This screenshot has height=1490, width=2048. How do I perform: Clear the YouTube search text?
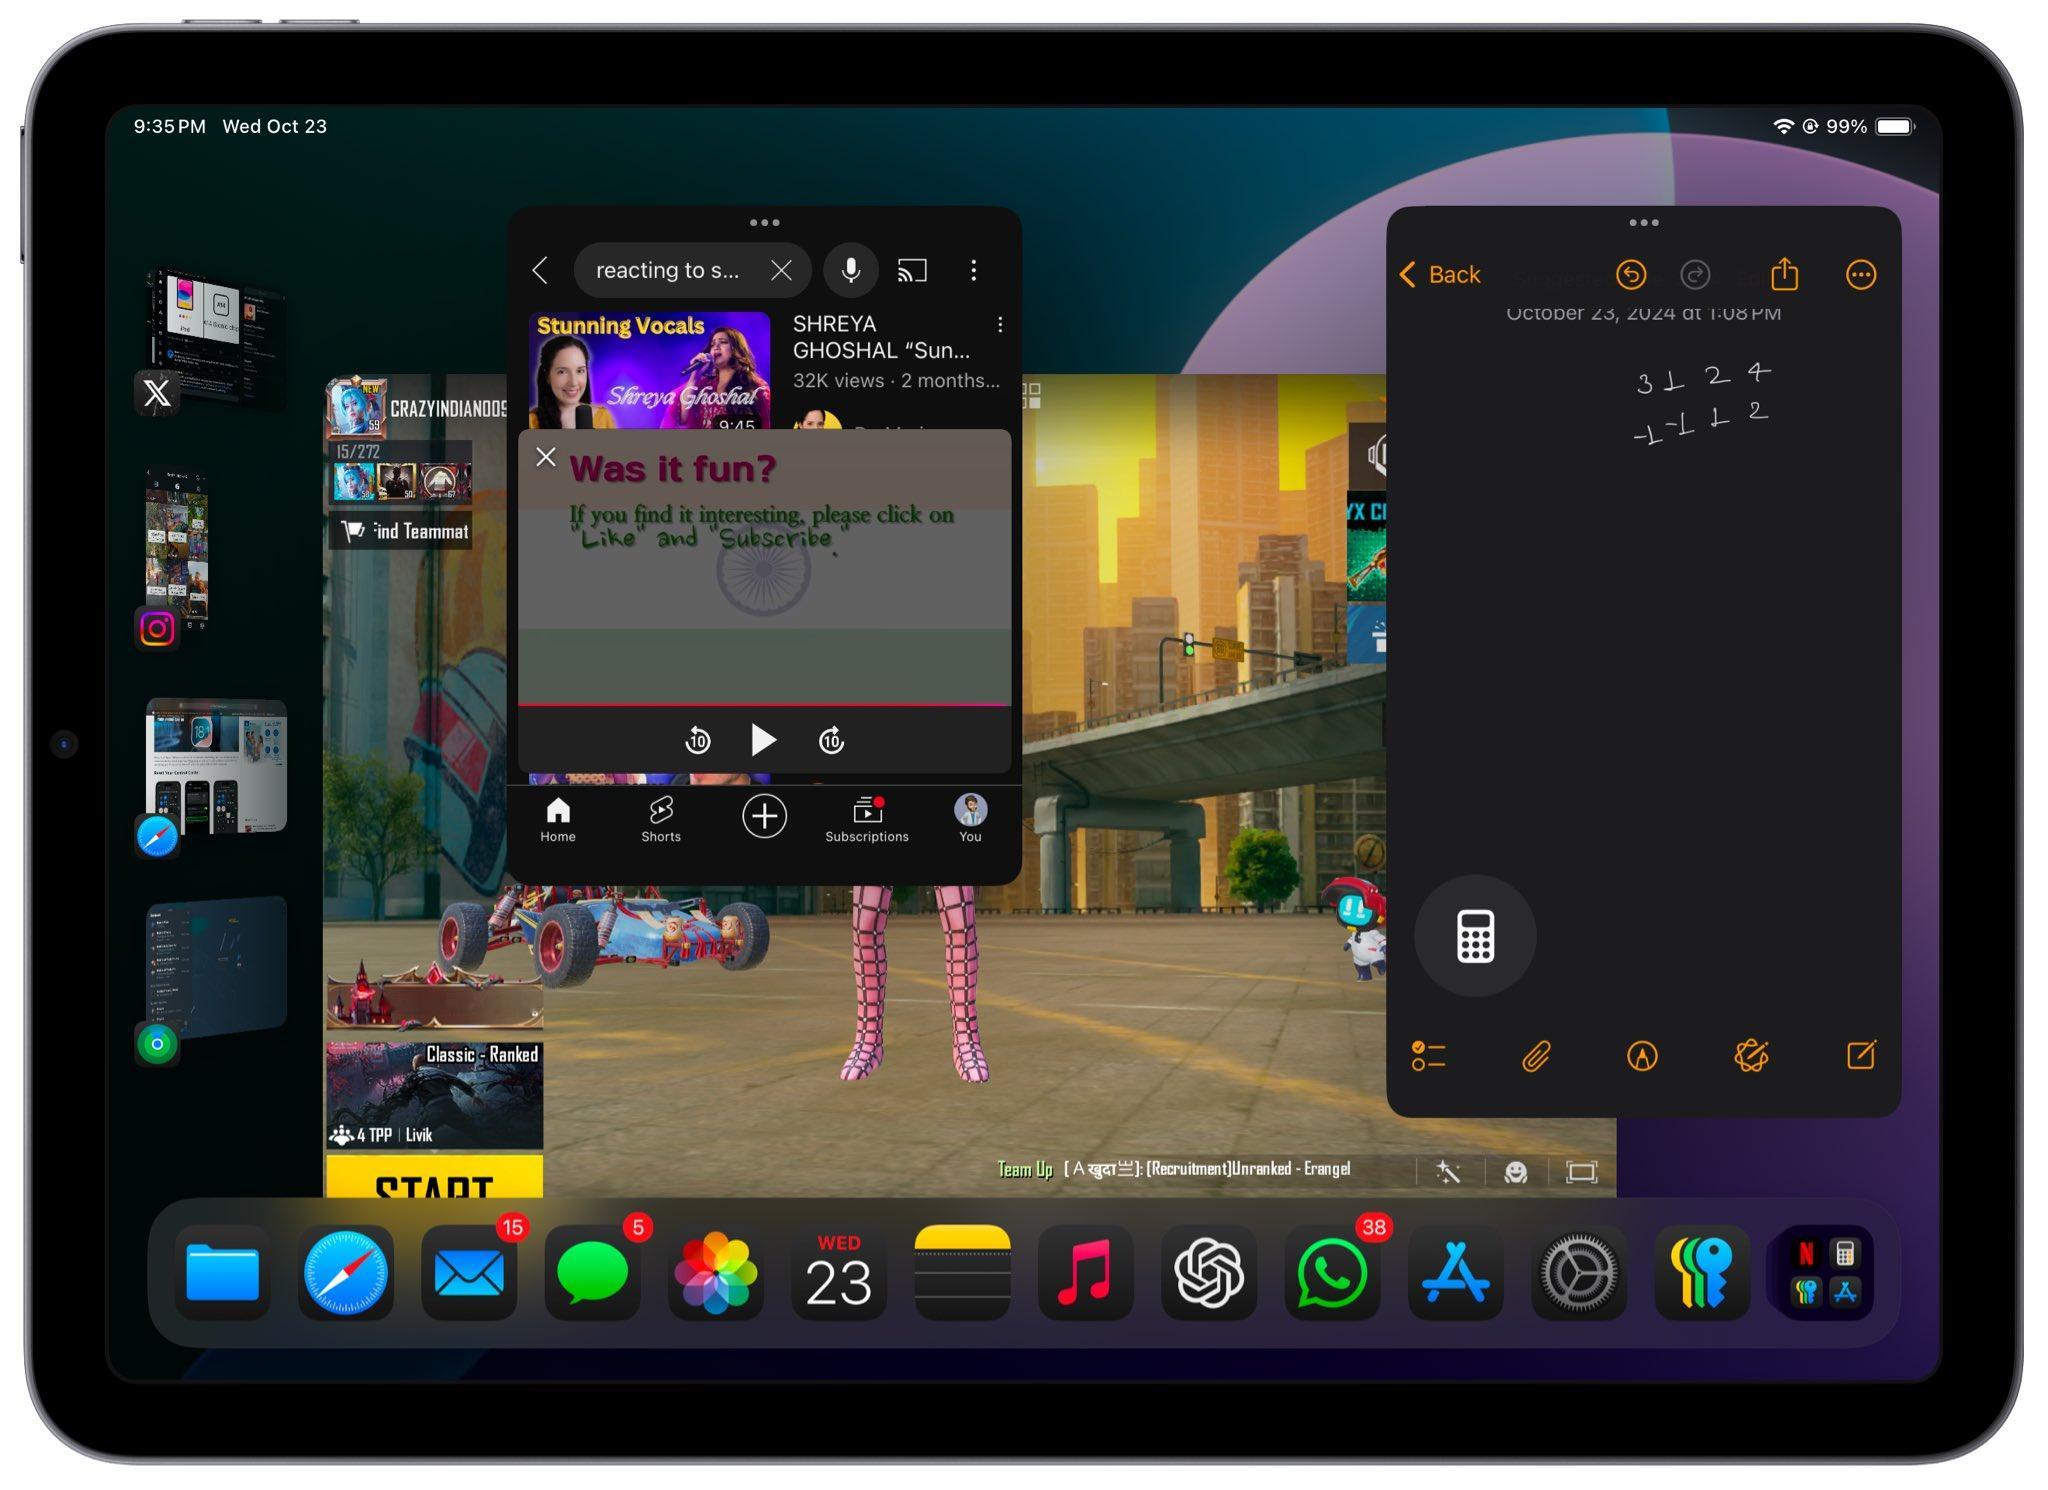point(781,270)
